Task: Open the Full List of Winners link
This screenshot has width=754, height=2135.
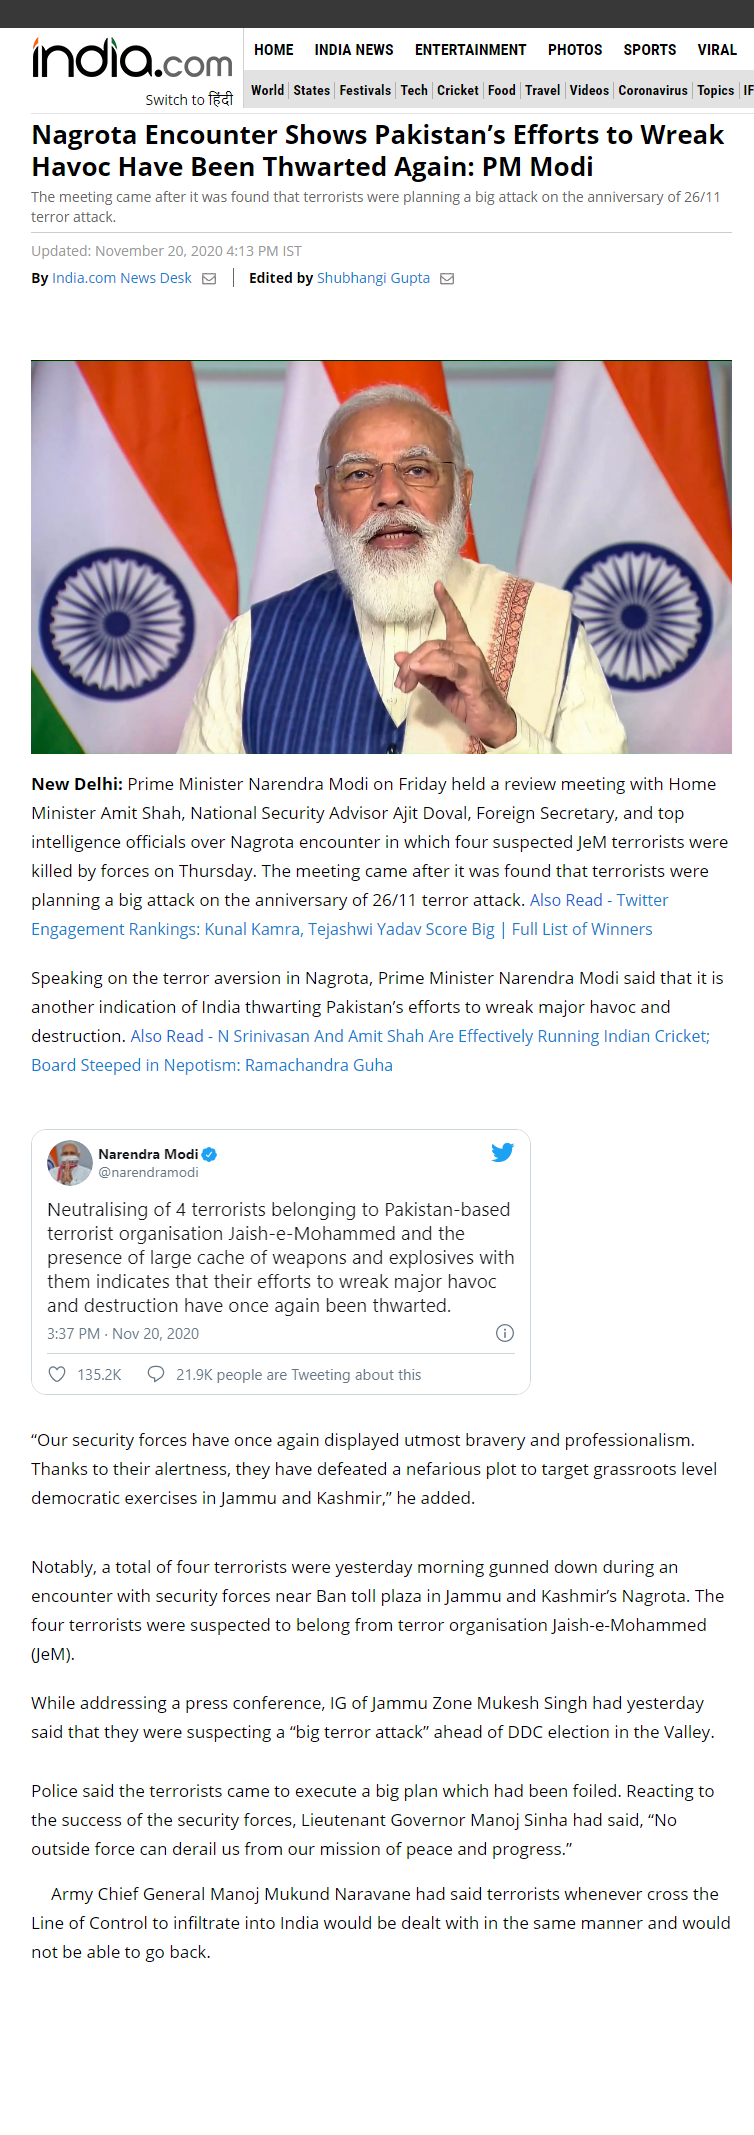Action: click(x=582, y=929)
